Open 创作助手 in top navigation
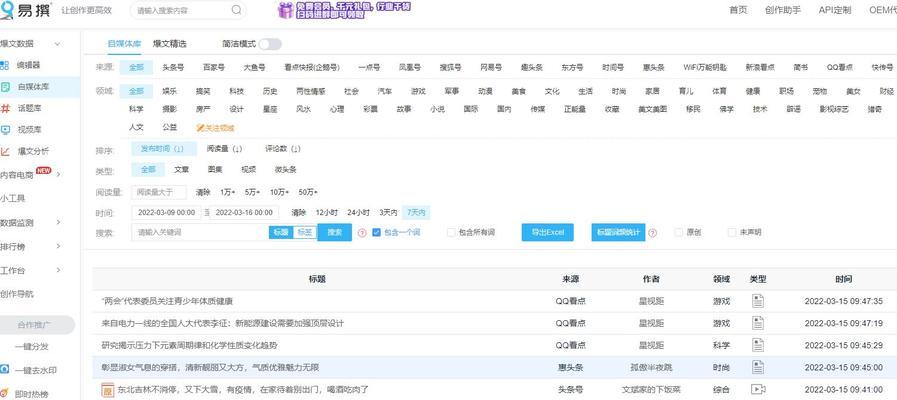Image resolution: width=897 pixels, height=400 pixels. [783, 10]
